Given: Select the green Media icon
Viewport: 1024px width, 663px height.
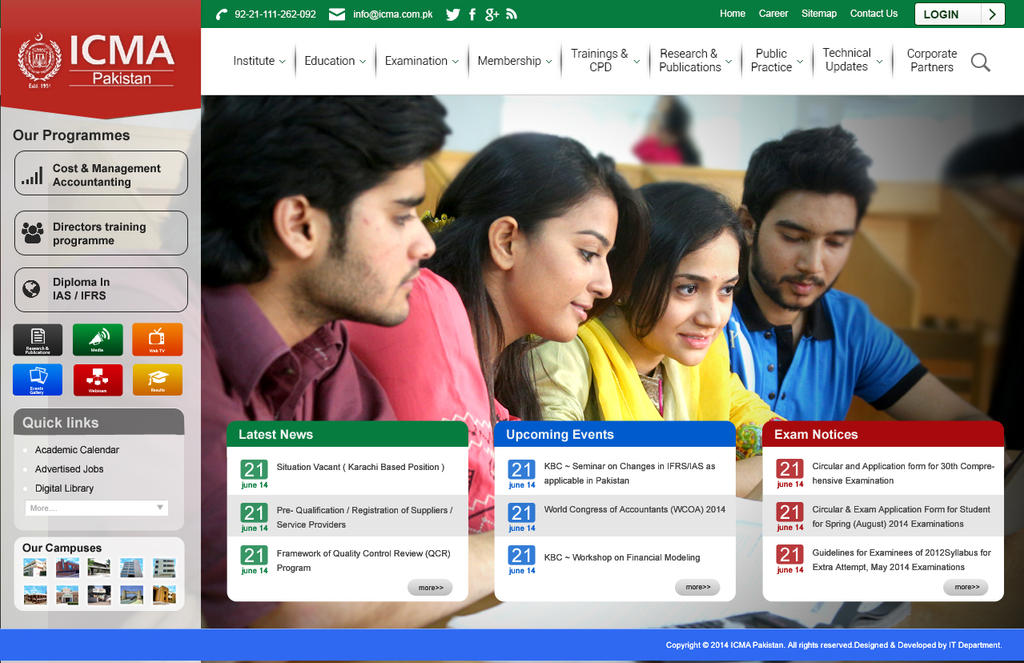Looking at the screenshot, I should pyautogui.click(x=96, y=339).
